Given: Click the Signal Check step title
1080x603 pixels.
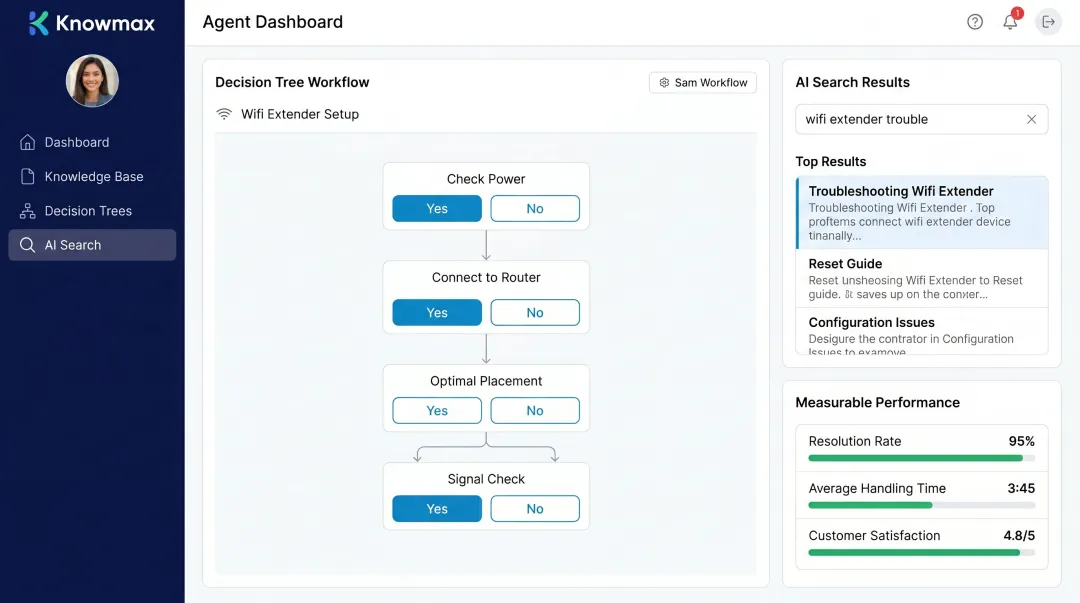Looking at the screenshot, I should [x=486, y=479].
